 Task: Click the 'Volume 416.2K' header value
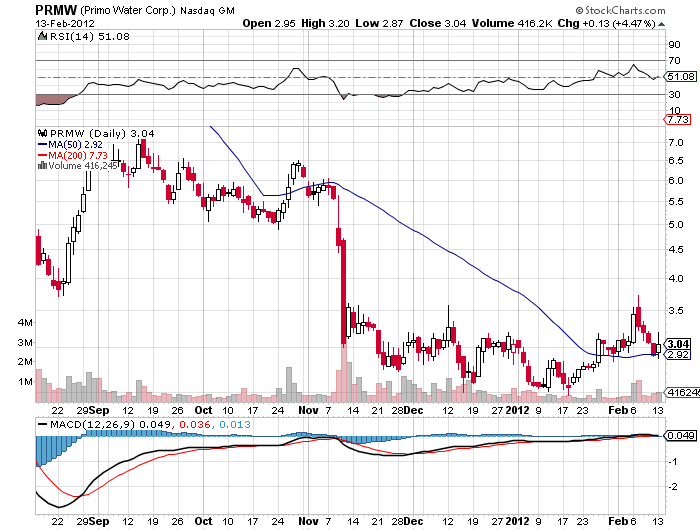coord(512,23)
